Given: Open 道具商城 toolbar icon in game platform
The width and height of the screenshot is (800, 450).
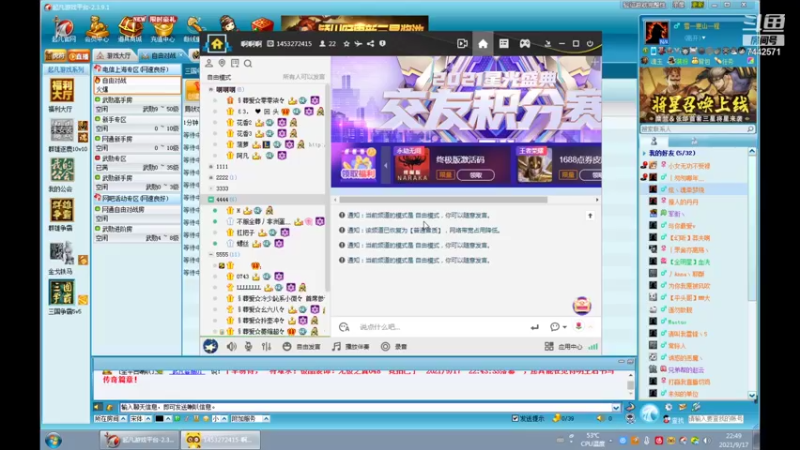Looking at the screenshot, I should tap(130, 29).
